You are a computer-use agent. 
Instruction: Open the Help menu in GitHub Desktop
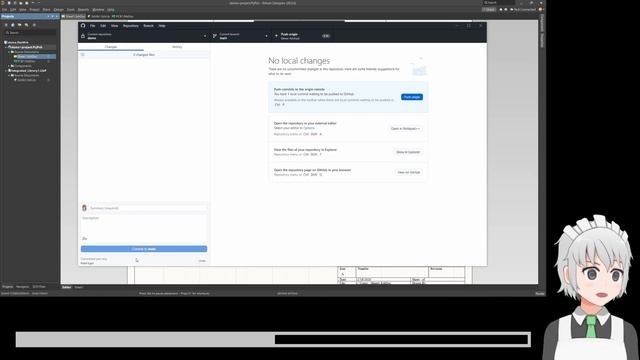pyautogui.click(x=162, y=26)
